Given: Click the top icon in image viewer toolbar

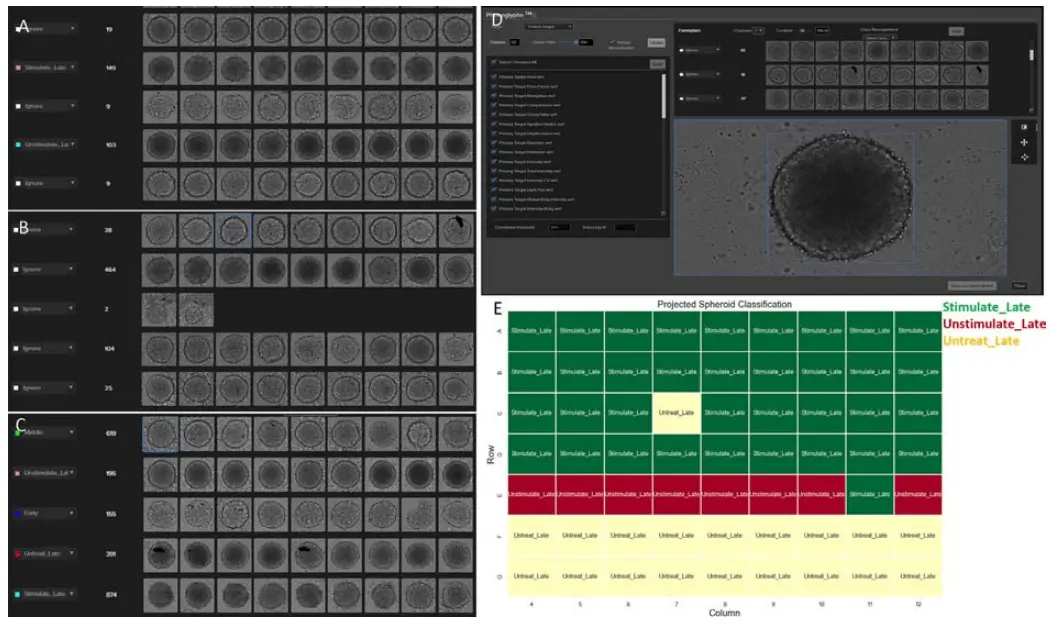Looking at the screenshot, I should 1024,127.
